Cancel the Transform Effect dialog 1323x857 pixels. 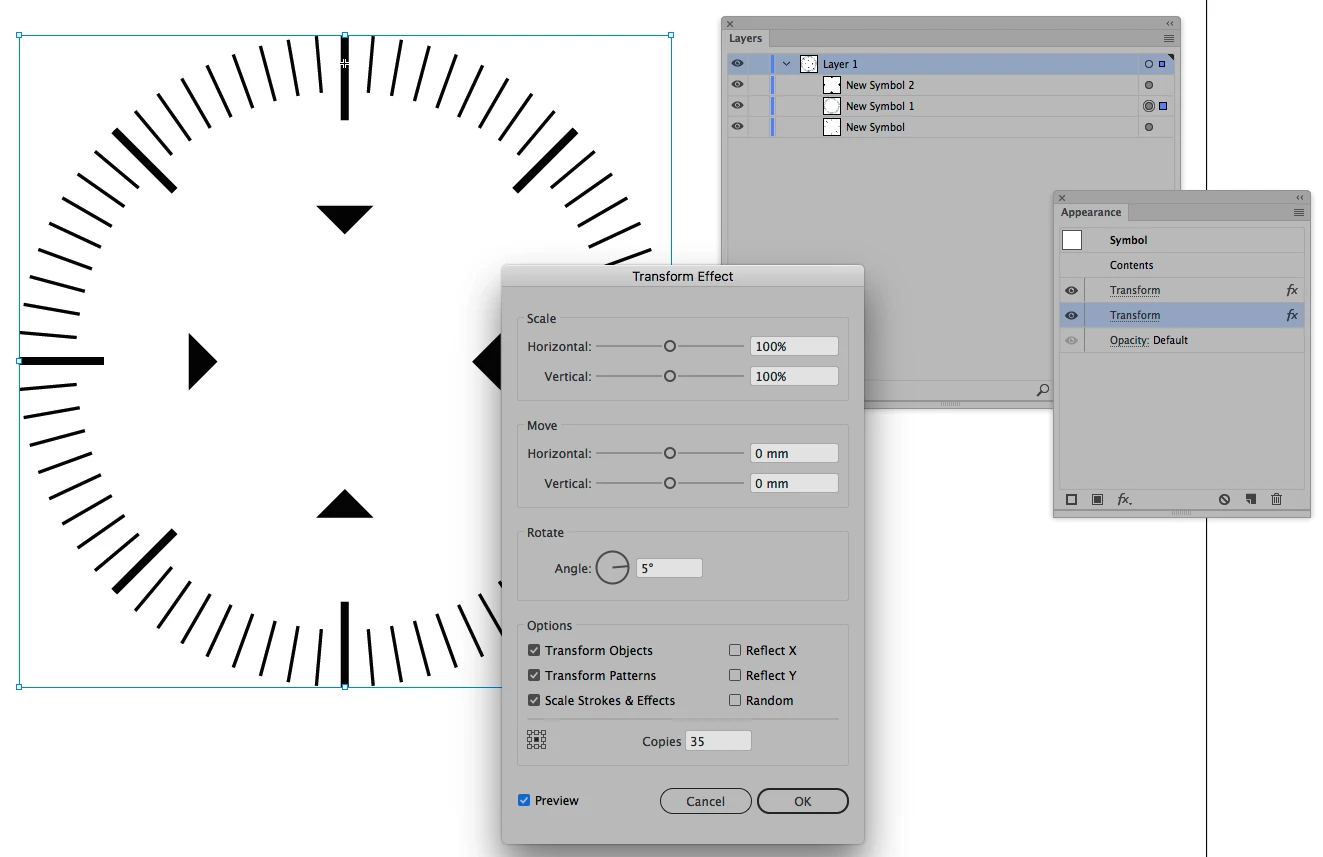pyautogui.click(x=706, y=801)
